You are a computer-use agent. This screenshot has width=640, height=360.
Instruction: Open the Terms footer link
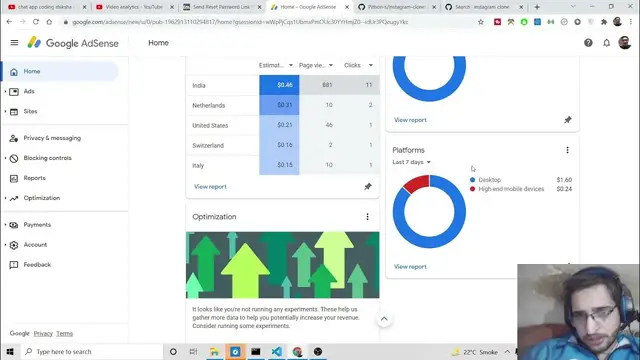[64, 333]
